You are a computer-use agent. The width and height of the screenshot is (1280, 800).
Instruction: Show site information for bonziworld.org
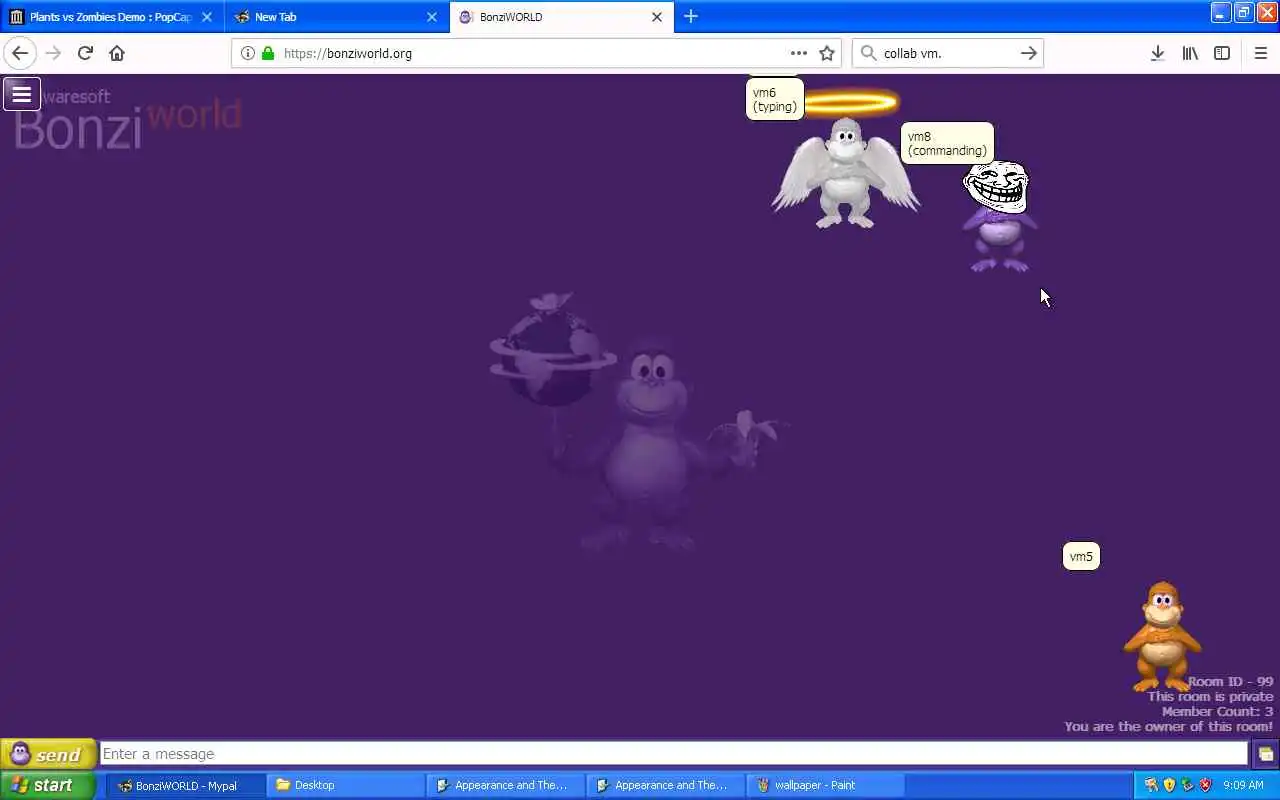click(248, 53)
